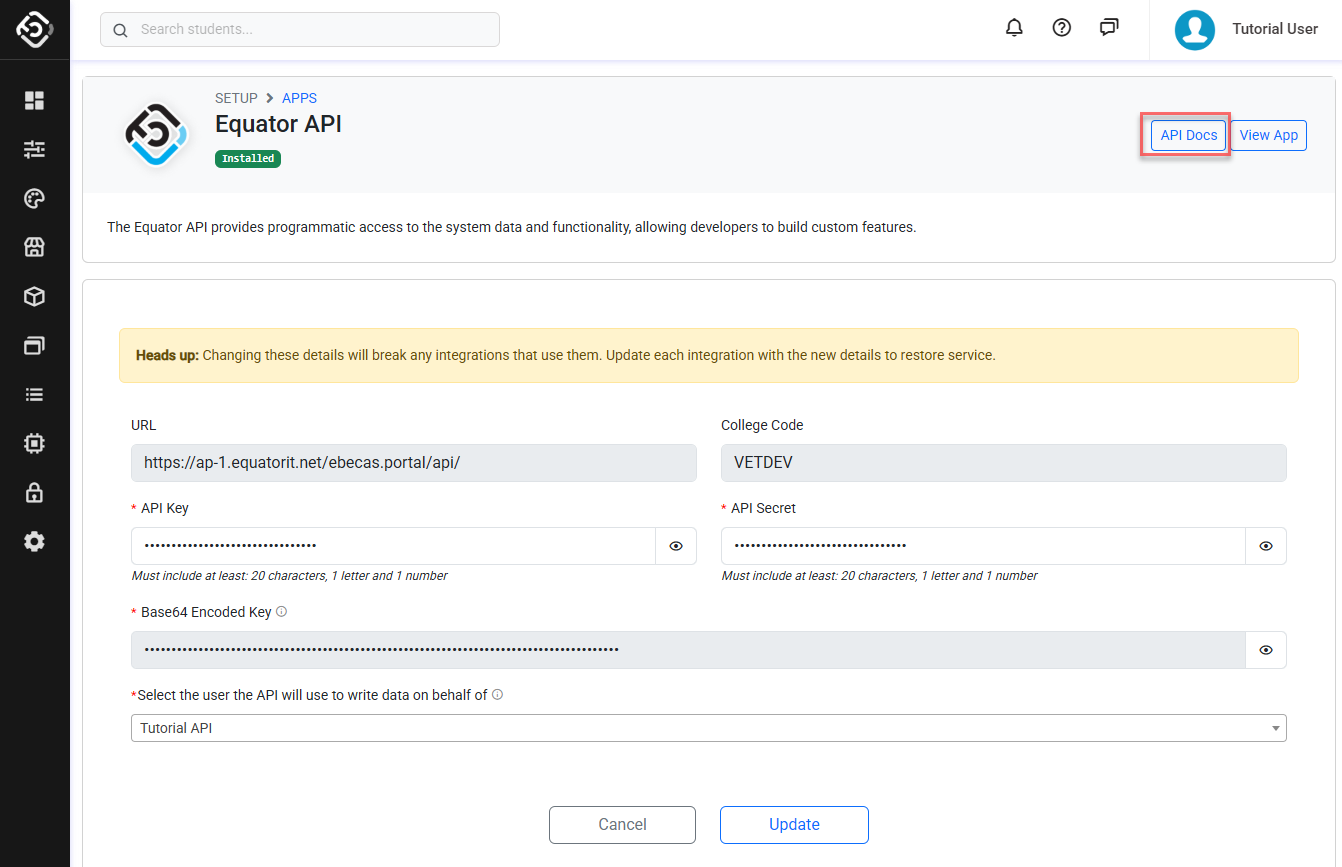This screenshot has width=1342, height=867.
Task: Open the settings gear in sidebar
Action: click(x=35, y=541)
